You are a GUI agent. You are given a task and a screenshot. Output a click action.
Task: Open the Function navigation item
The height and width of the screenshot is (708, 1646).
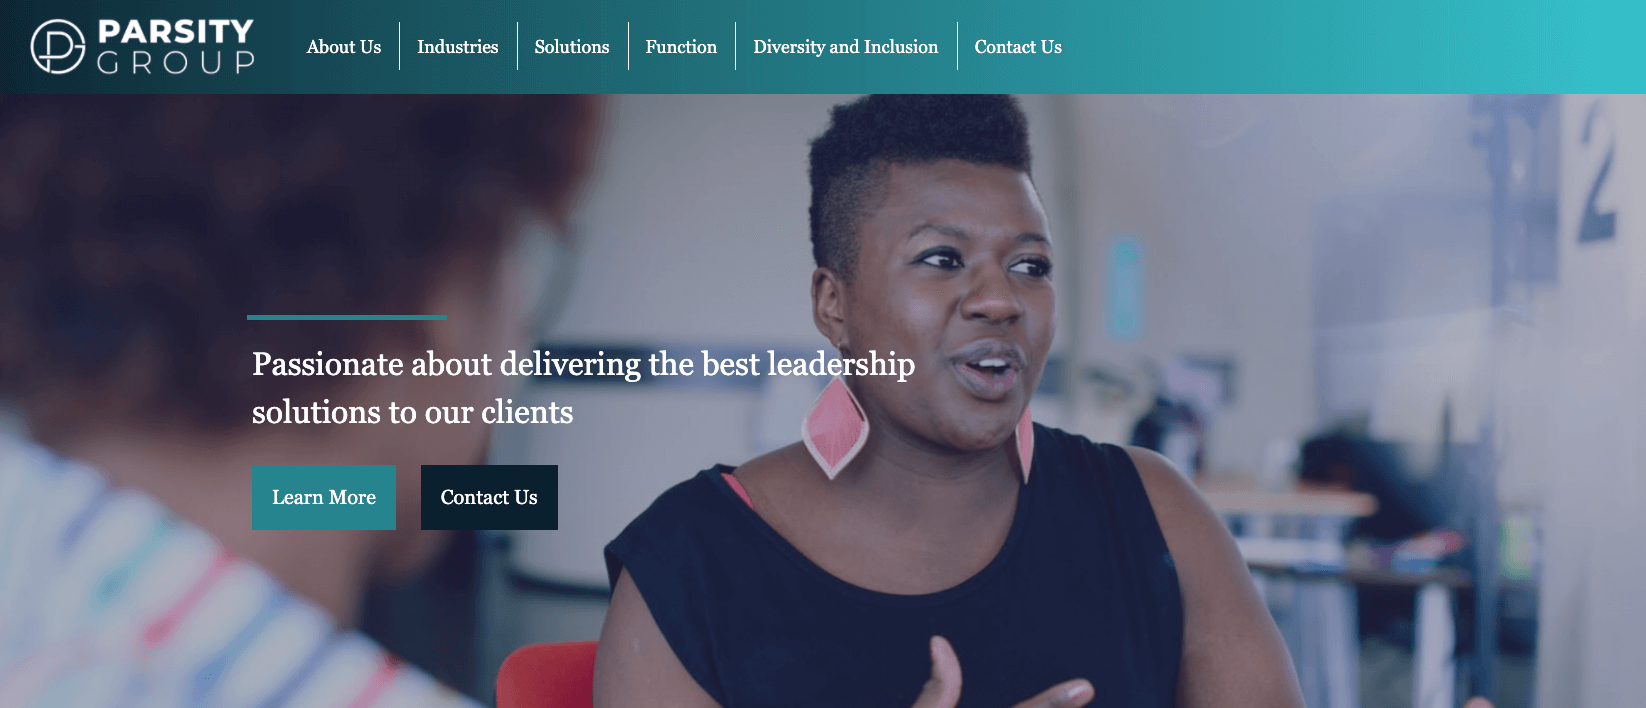click(681, 47)
